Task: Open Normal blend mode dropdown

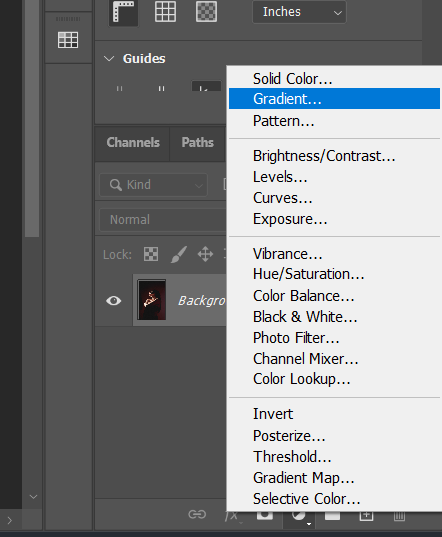Action: point(163,220)
